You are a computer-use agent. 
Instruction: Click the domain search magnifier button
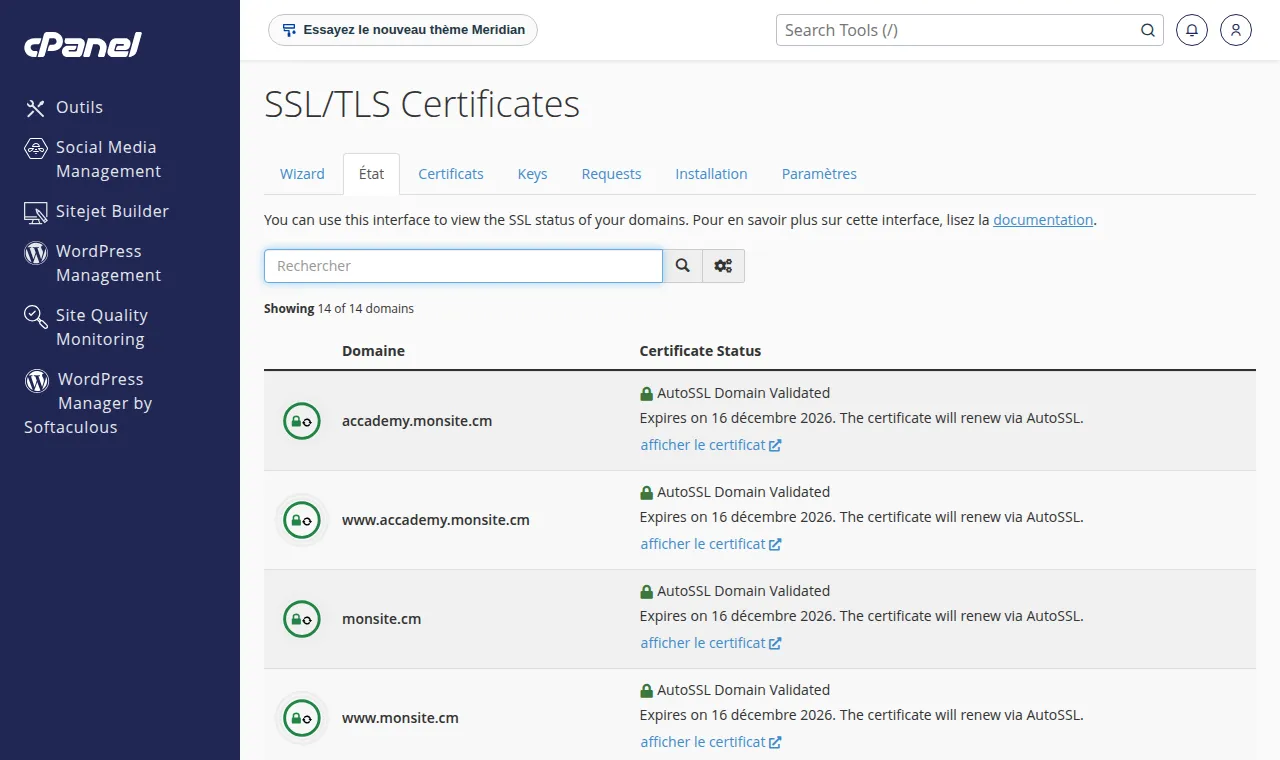[x=683, y=266]
